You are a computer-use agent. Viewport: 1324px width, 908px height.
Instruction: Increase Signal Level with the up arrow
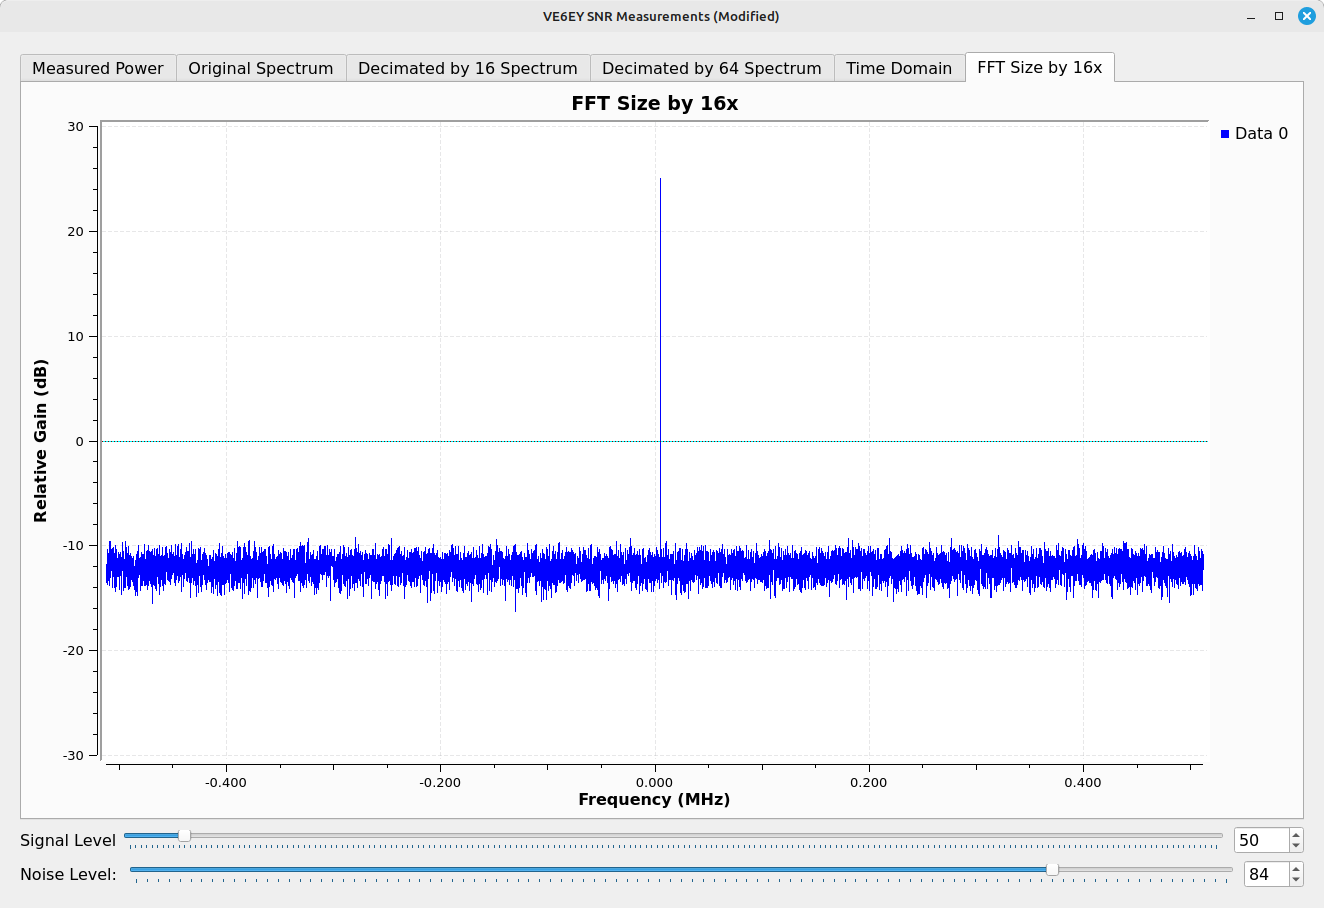1296,835
